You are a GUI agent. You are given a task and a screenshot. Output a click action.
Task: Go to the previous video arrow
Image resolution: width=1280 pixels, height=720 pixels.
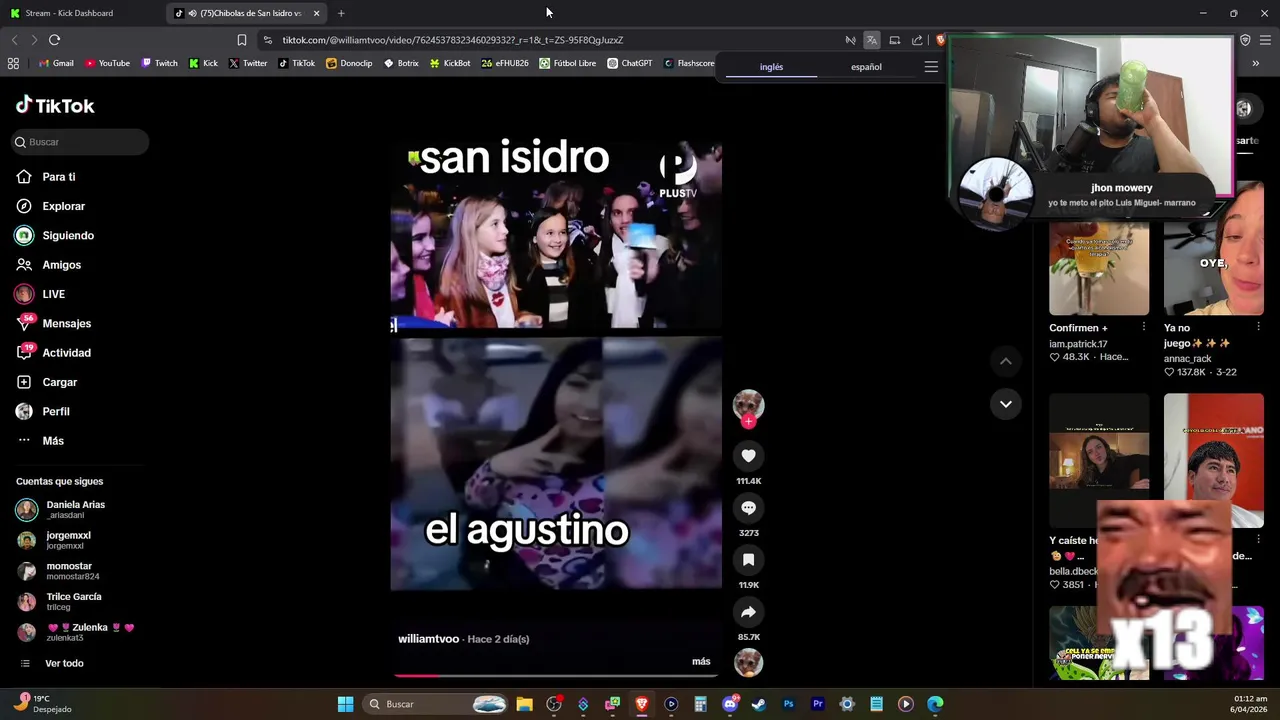[x=1006, y=361]
